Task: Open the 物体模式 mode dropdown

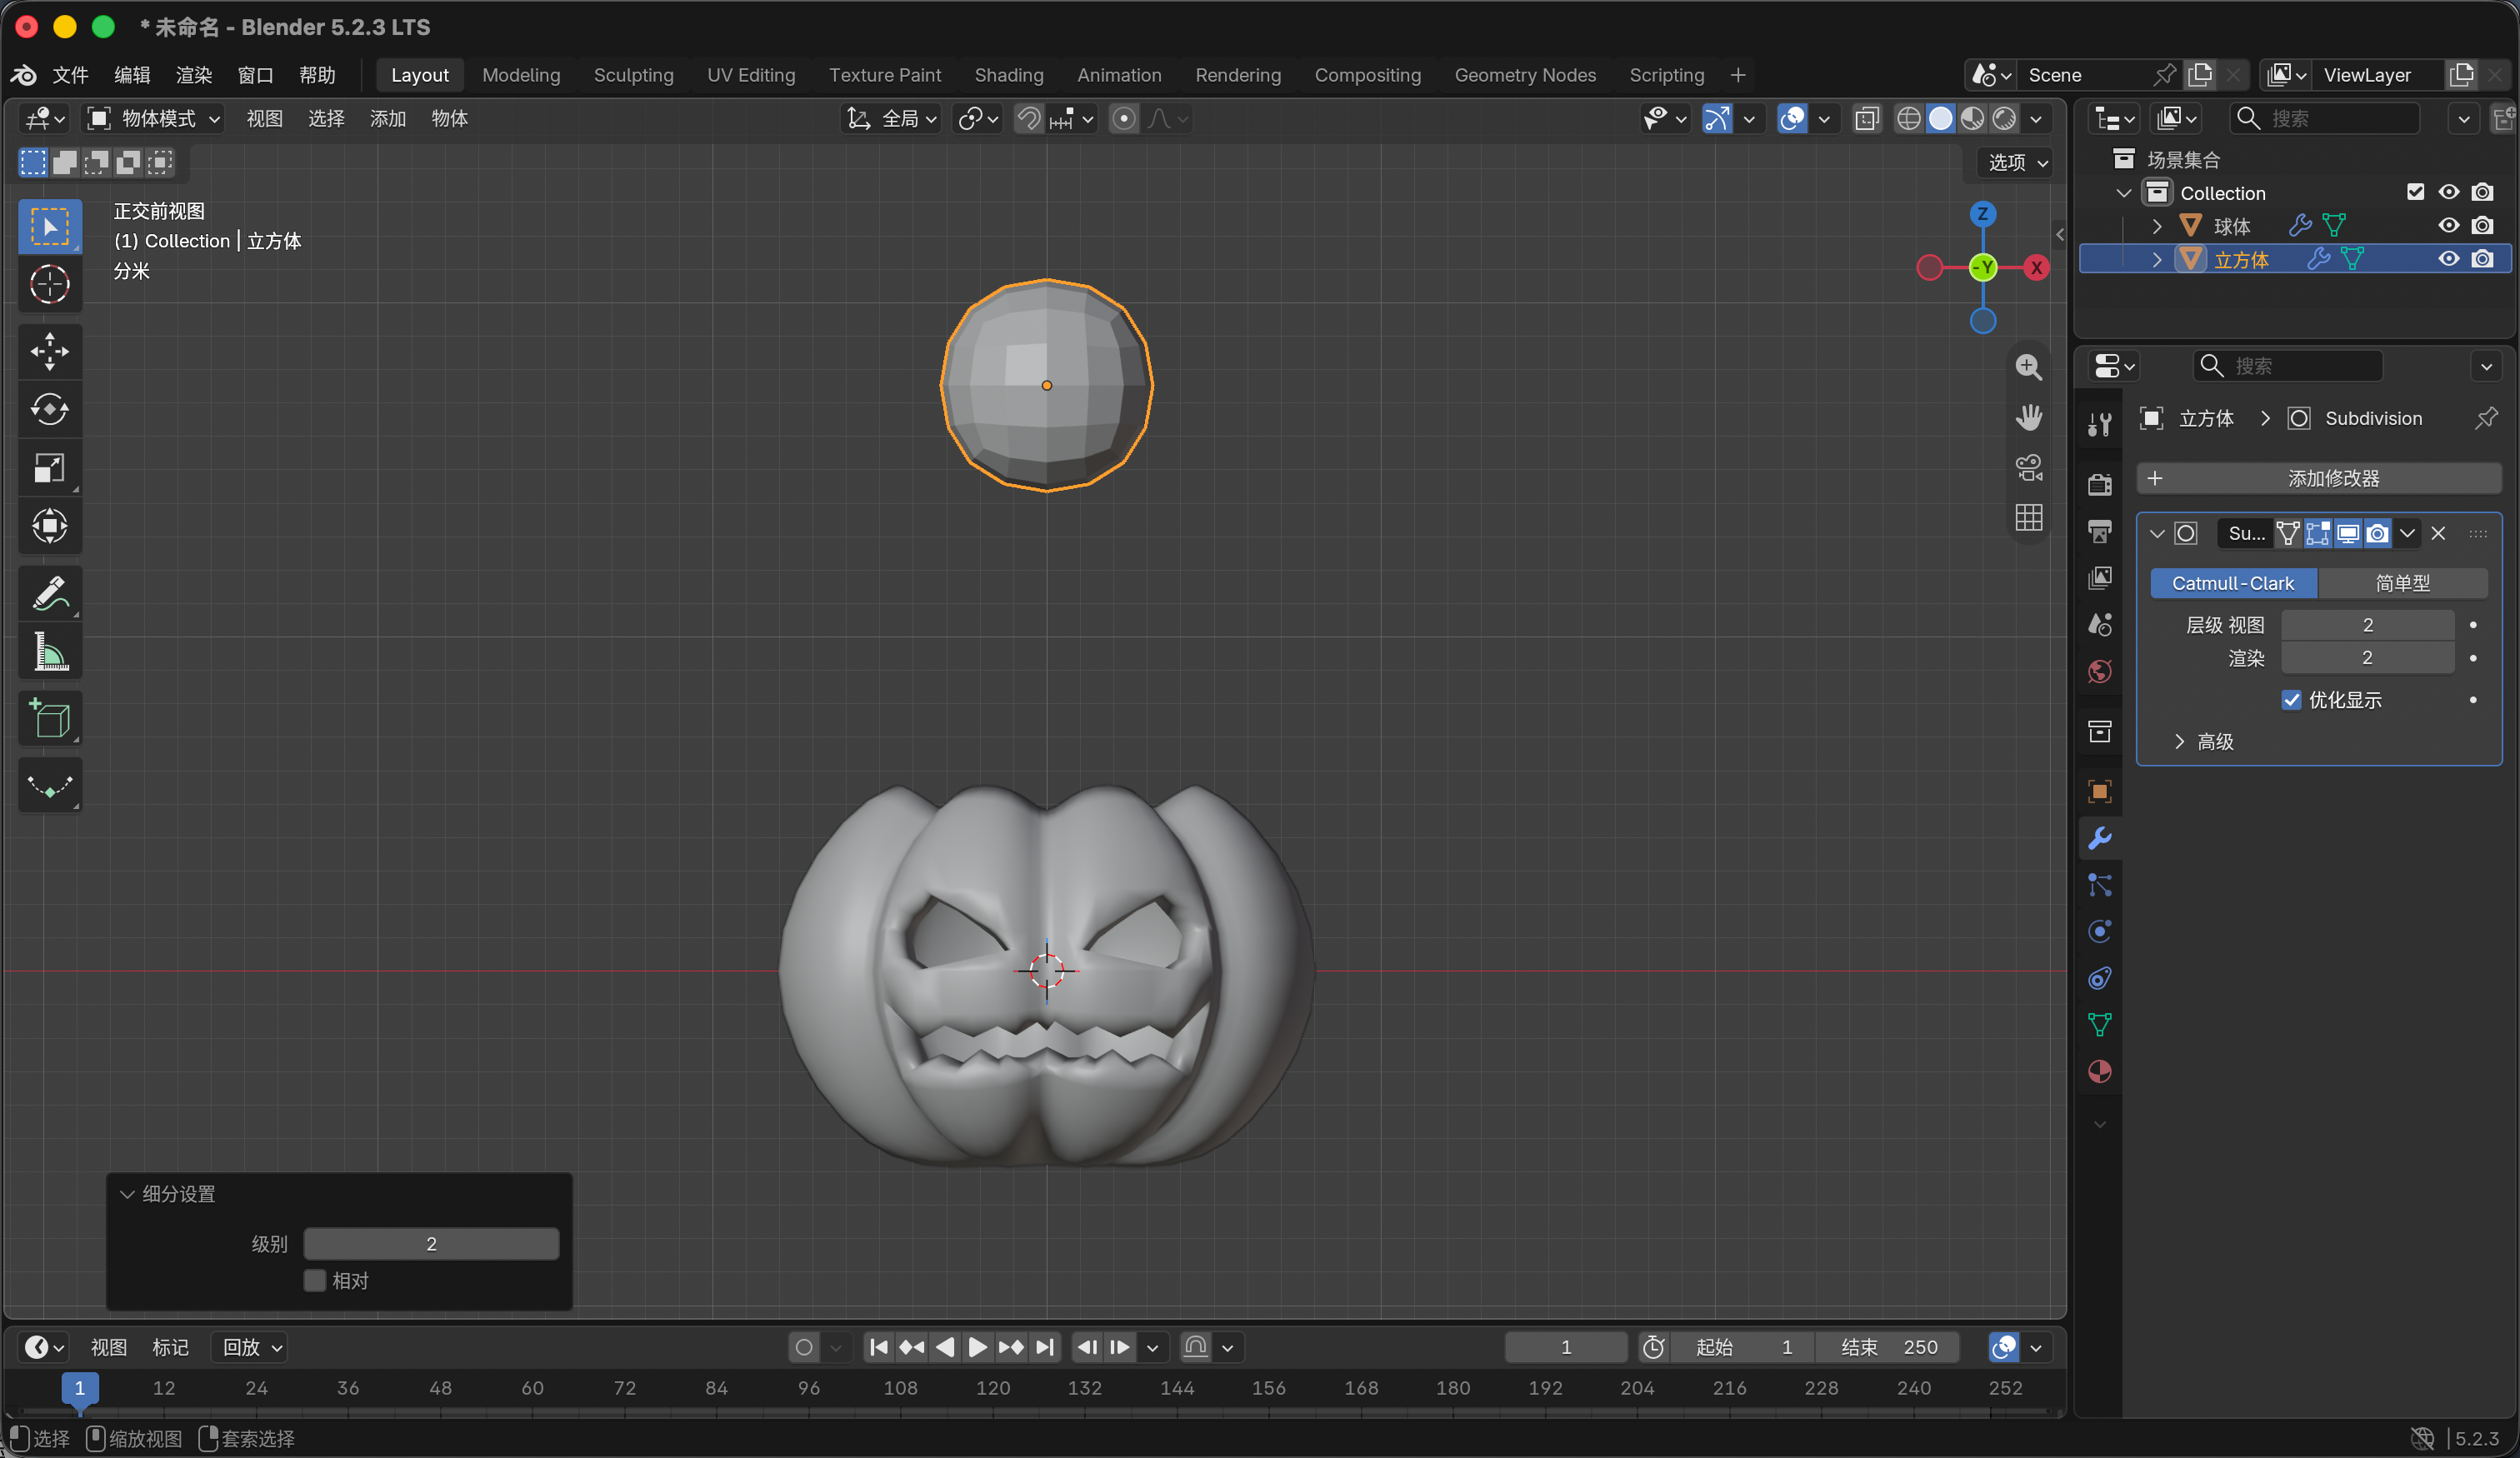Action: point(153,119)
